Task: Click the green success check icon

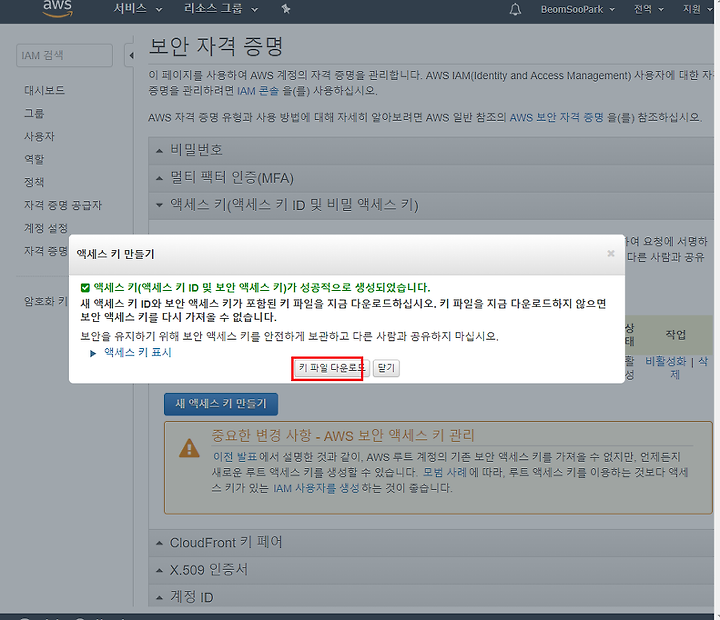Action: (85, 288)
